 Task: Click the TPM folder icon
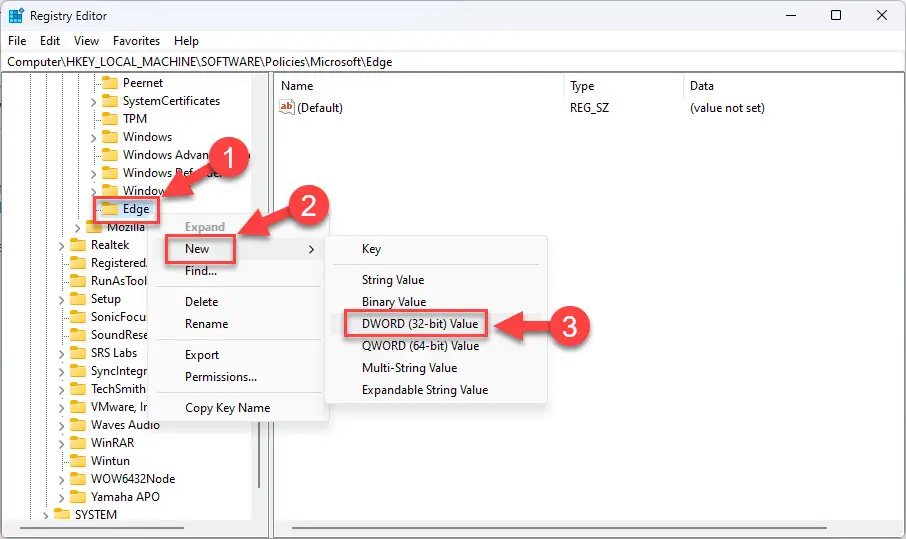(110, 118)
